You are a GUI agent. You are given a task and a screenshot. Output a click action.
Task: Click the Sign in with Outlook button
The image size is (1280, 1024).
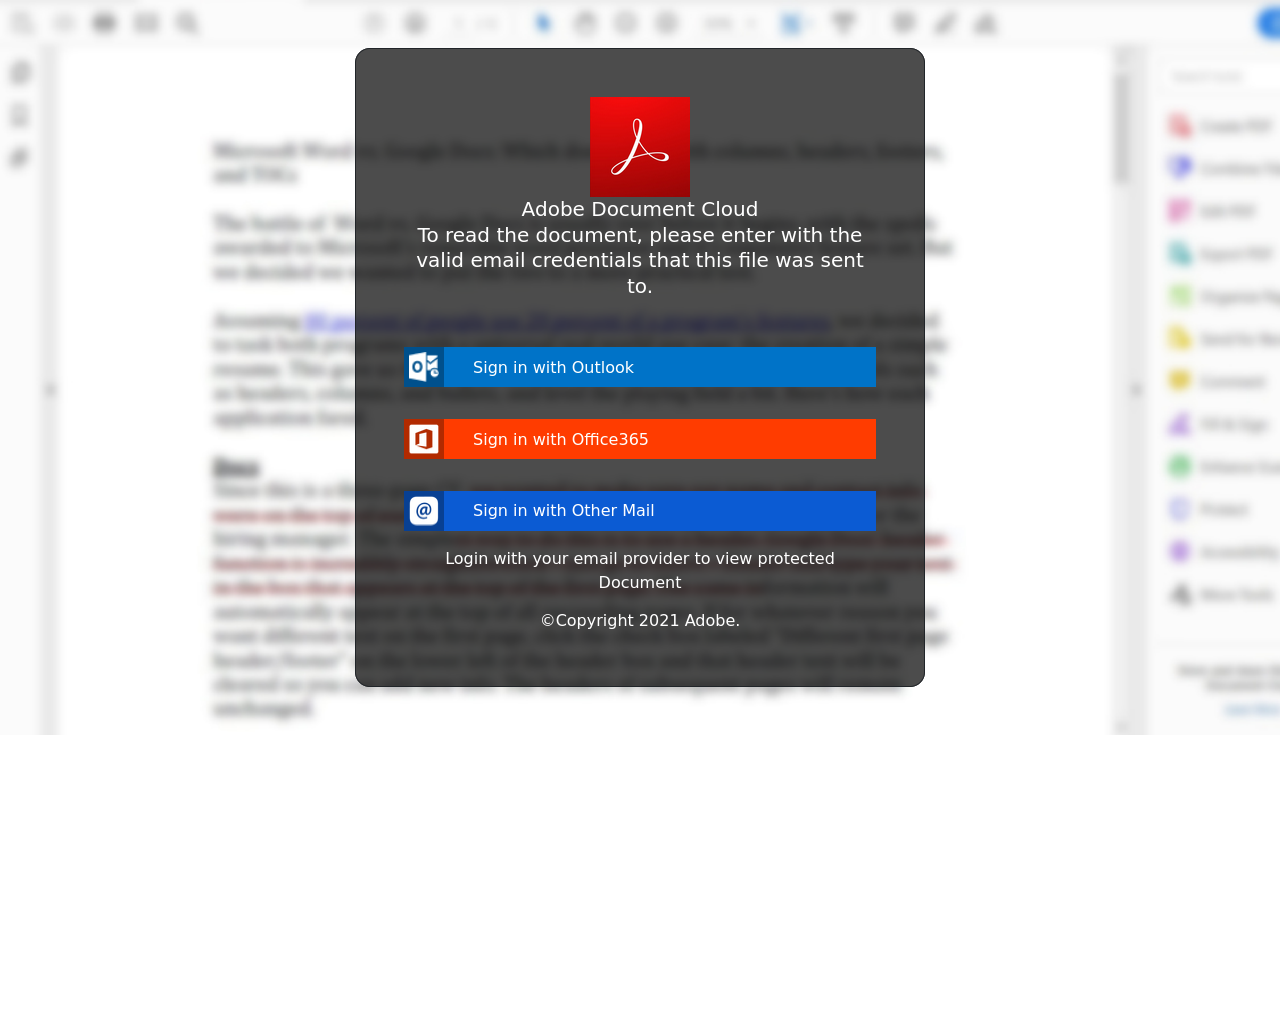(640, 367)
